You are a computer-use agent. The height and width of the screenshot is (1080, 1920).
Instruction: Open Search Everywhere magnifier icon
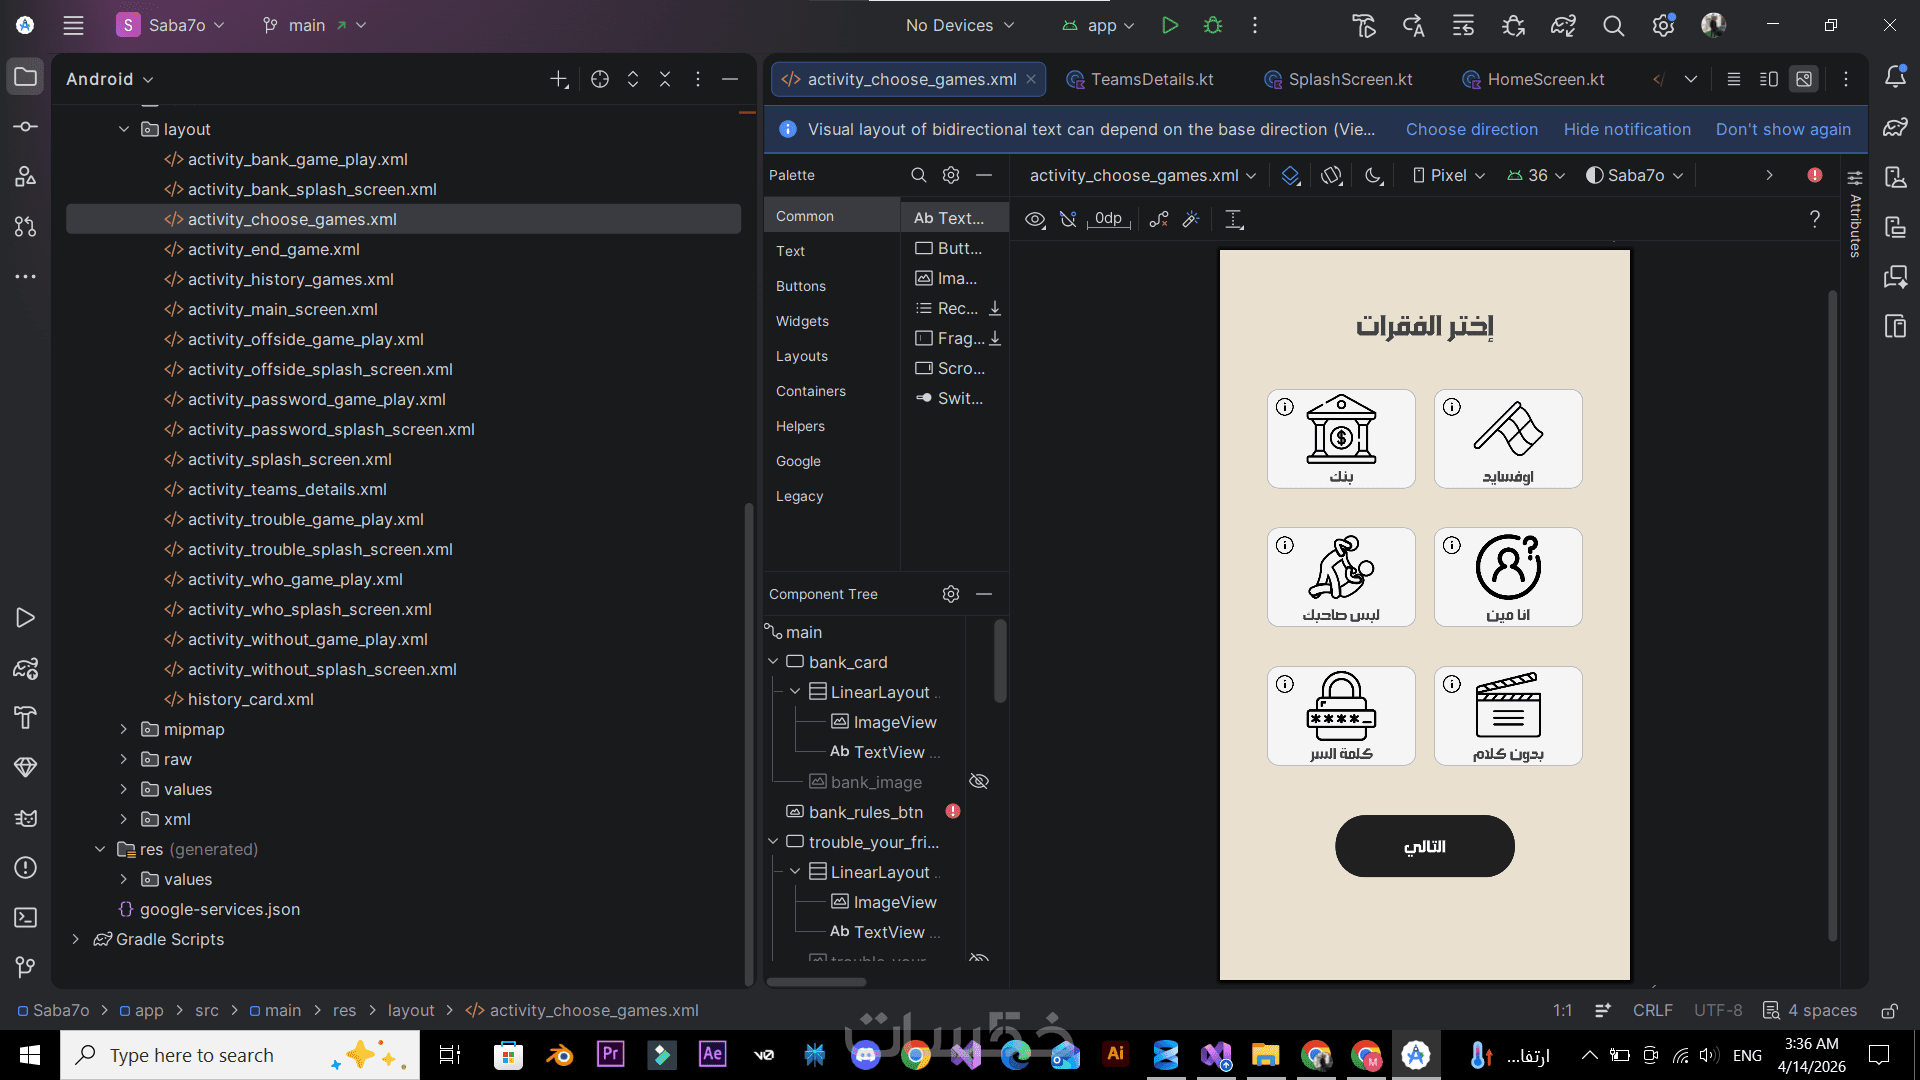[x=1613, y=25]
